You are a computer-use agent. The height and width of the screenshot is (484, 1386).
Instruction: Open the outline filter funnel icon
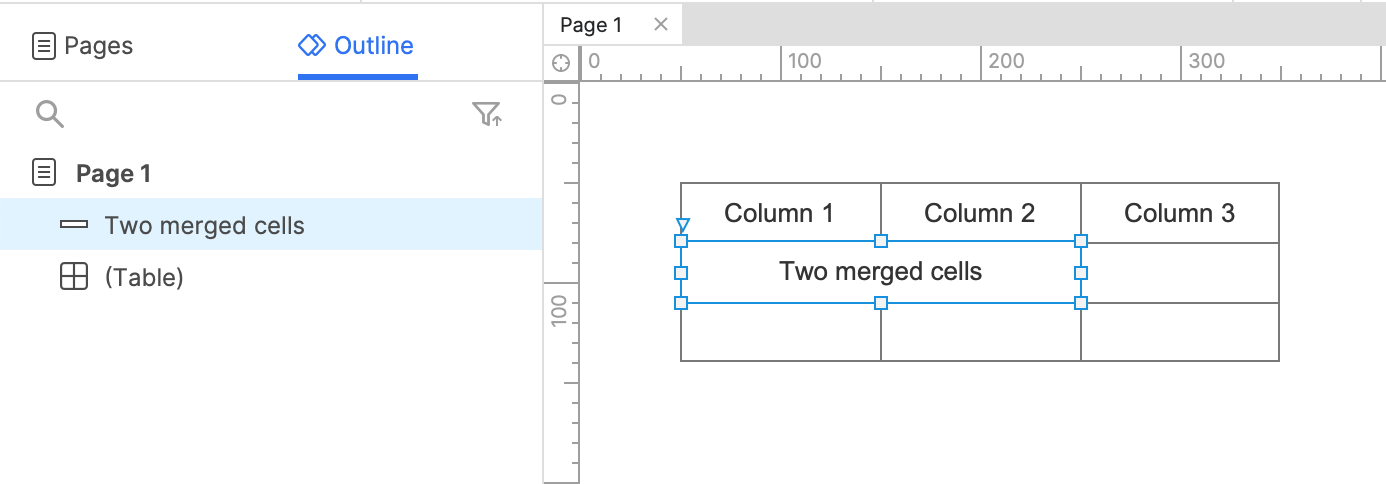tap(487, 114)
